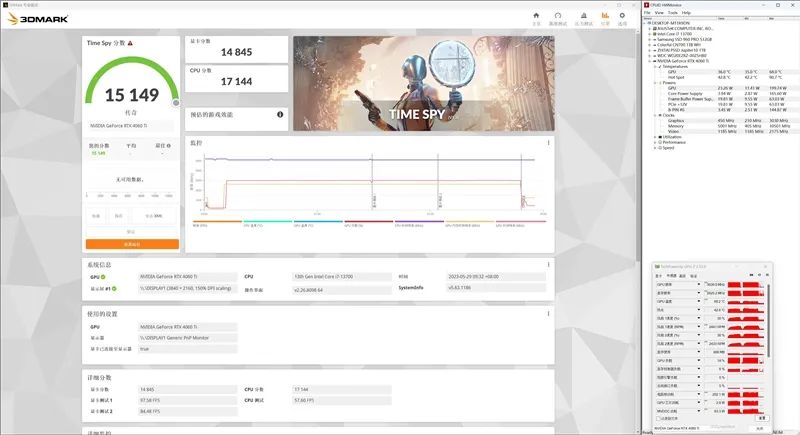
Task: Click the orange button below the score panel
Action: pos(132,244)
